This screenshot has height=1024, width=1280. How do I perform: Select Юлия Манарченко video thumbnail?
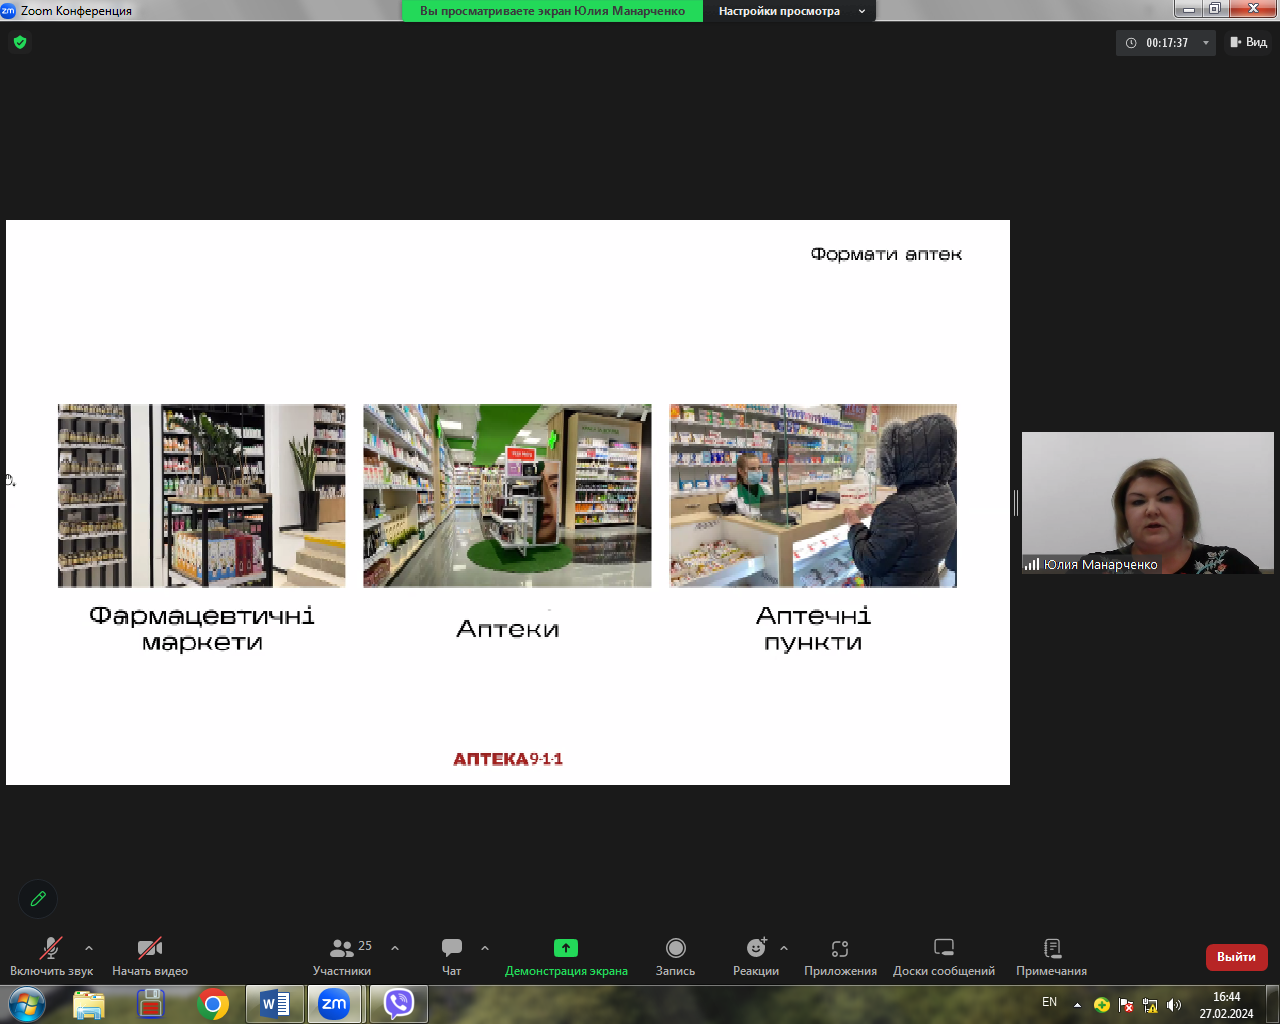1148,502
